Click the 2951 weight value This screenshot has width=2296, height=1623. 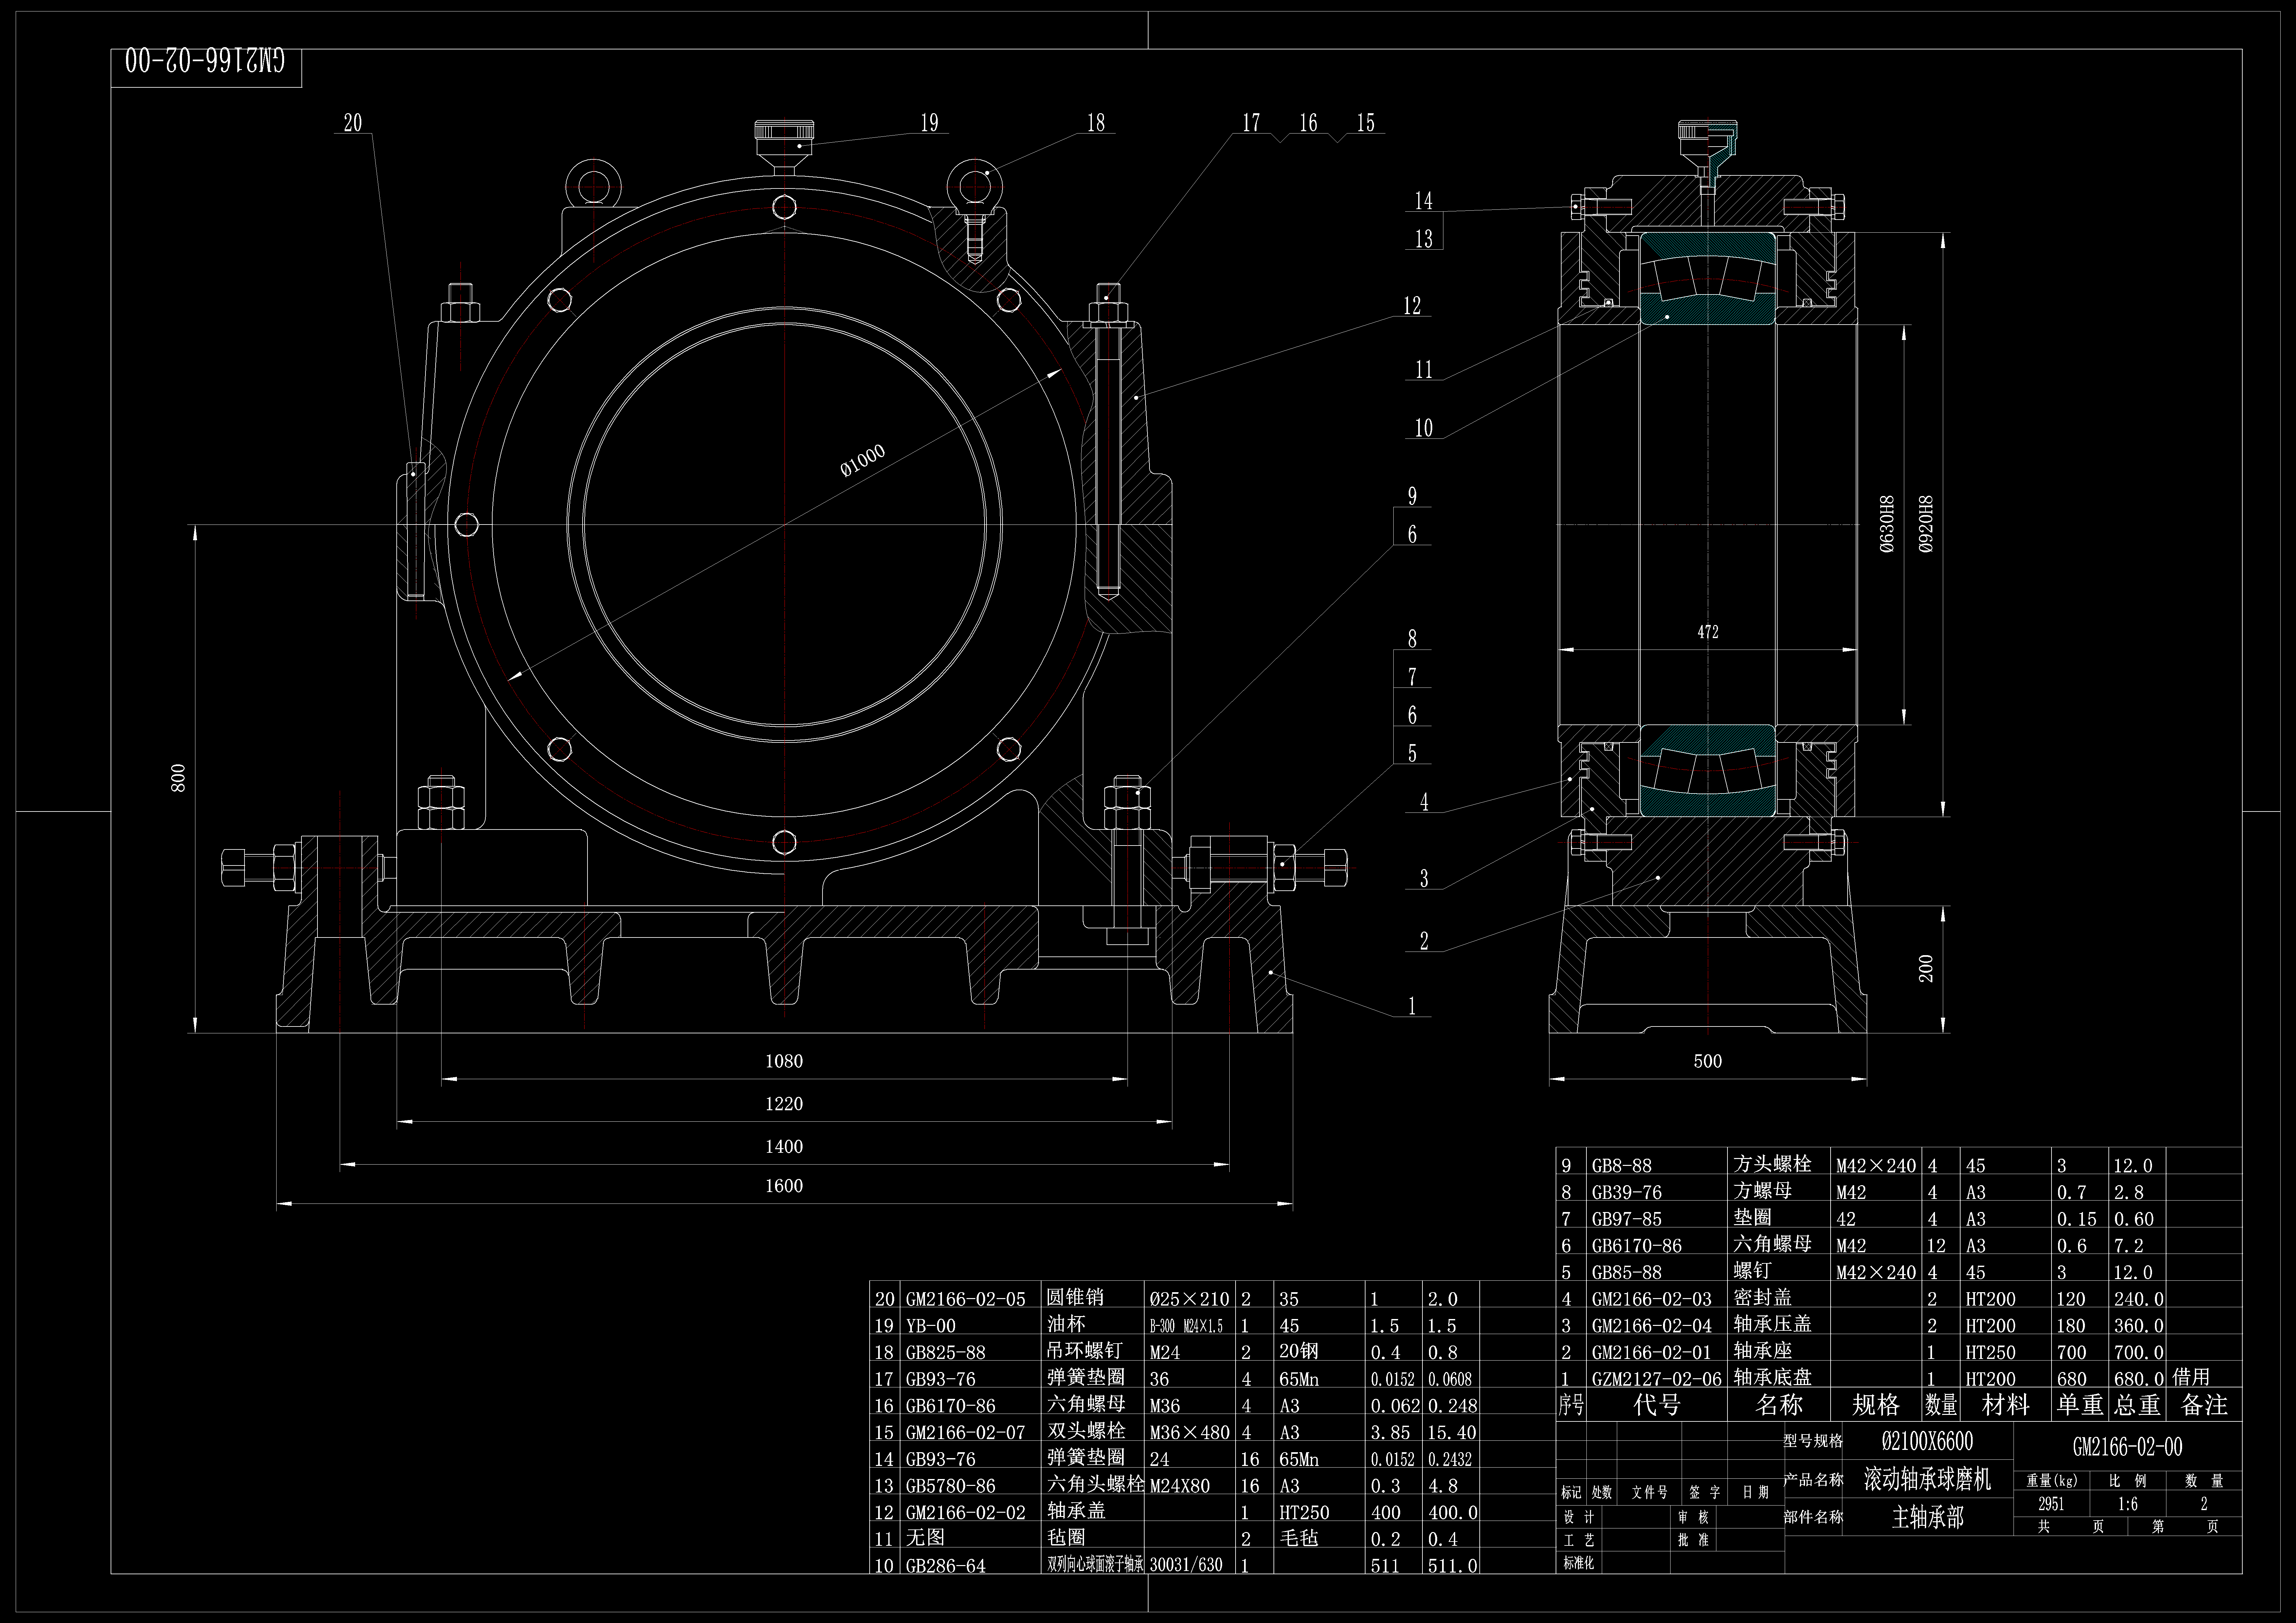coord(2051,1504)
